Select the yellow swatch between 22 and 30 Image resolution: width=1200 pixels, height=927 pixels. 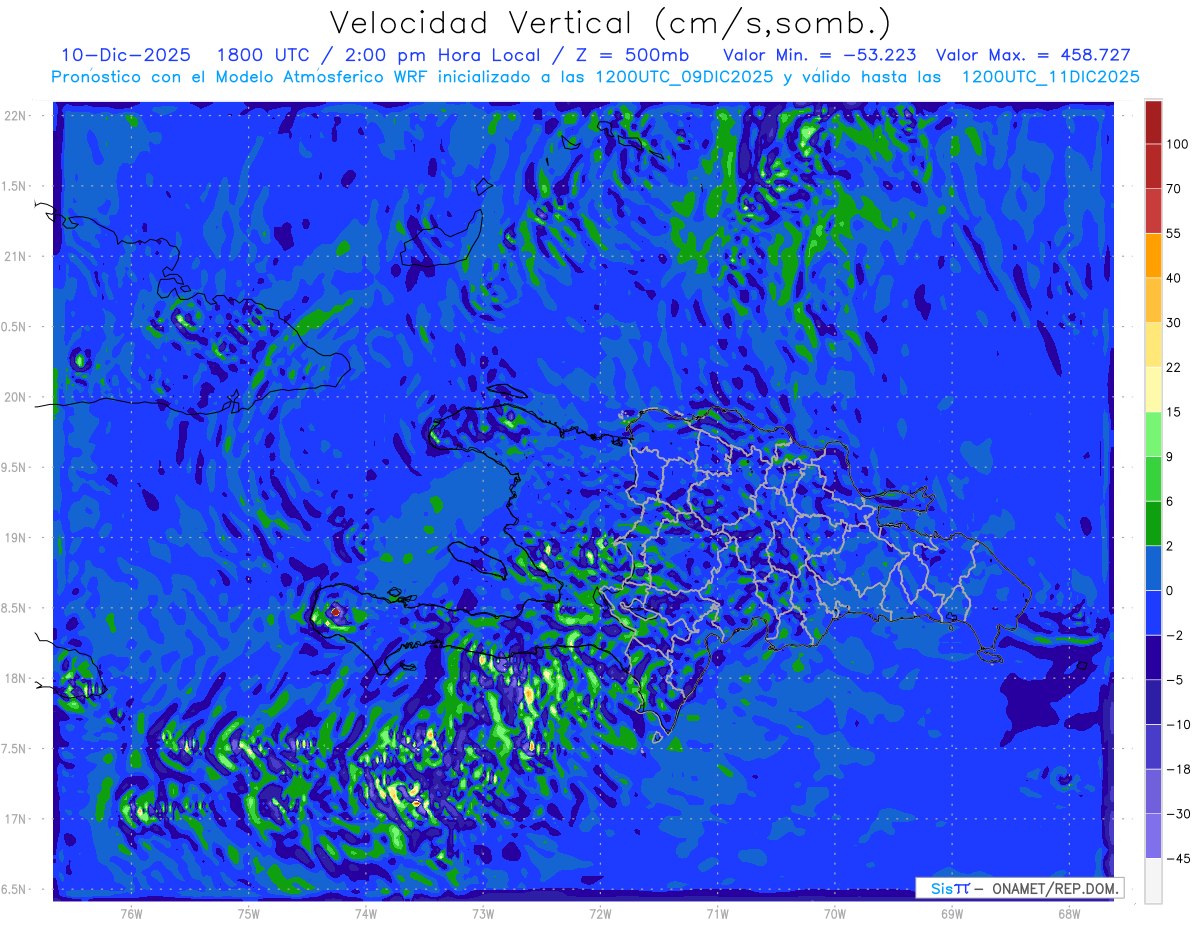click(x=1153, y=344)
